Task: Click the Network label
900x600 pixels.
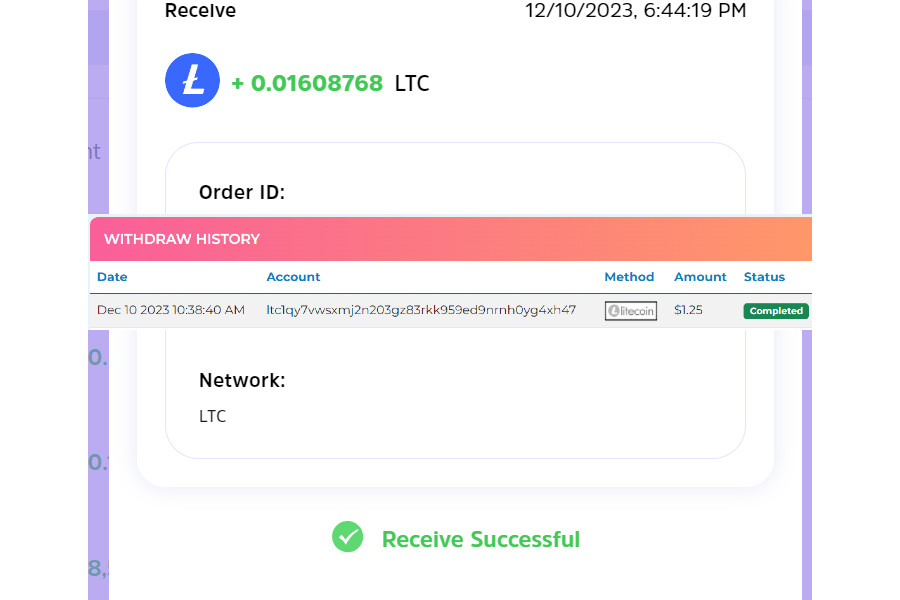Action: tap(242, 380)
